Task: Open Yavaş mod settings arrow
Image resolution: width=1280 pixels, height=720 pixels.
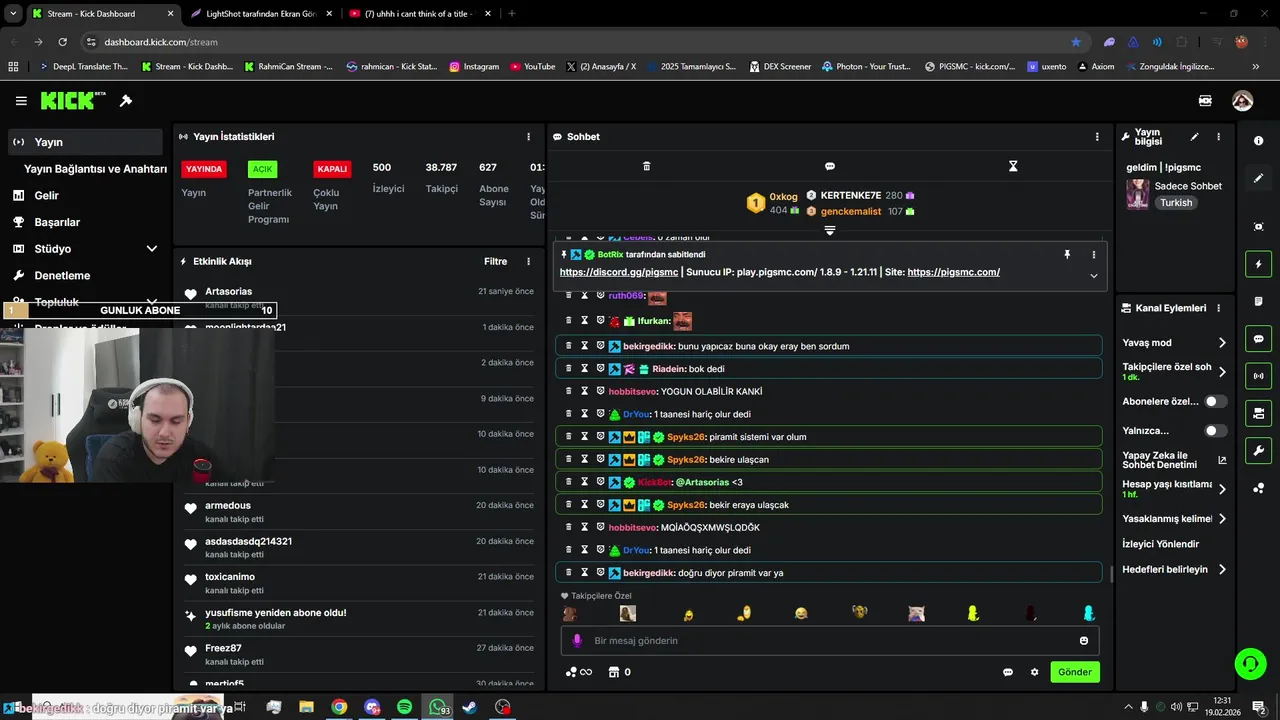Action: 1222,343
